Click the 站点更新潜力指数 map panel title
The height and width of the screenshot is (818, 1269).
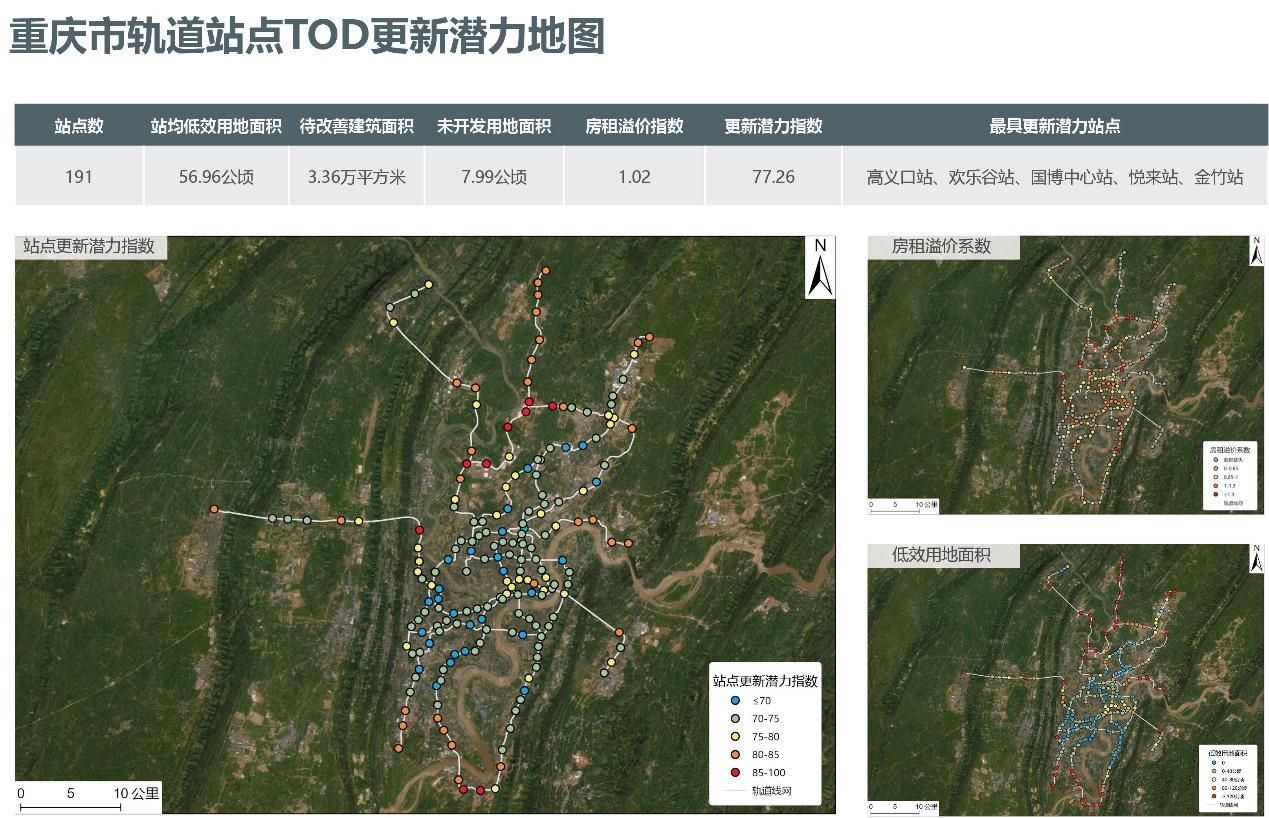tap(89, 246)
